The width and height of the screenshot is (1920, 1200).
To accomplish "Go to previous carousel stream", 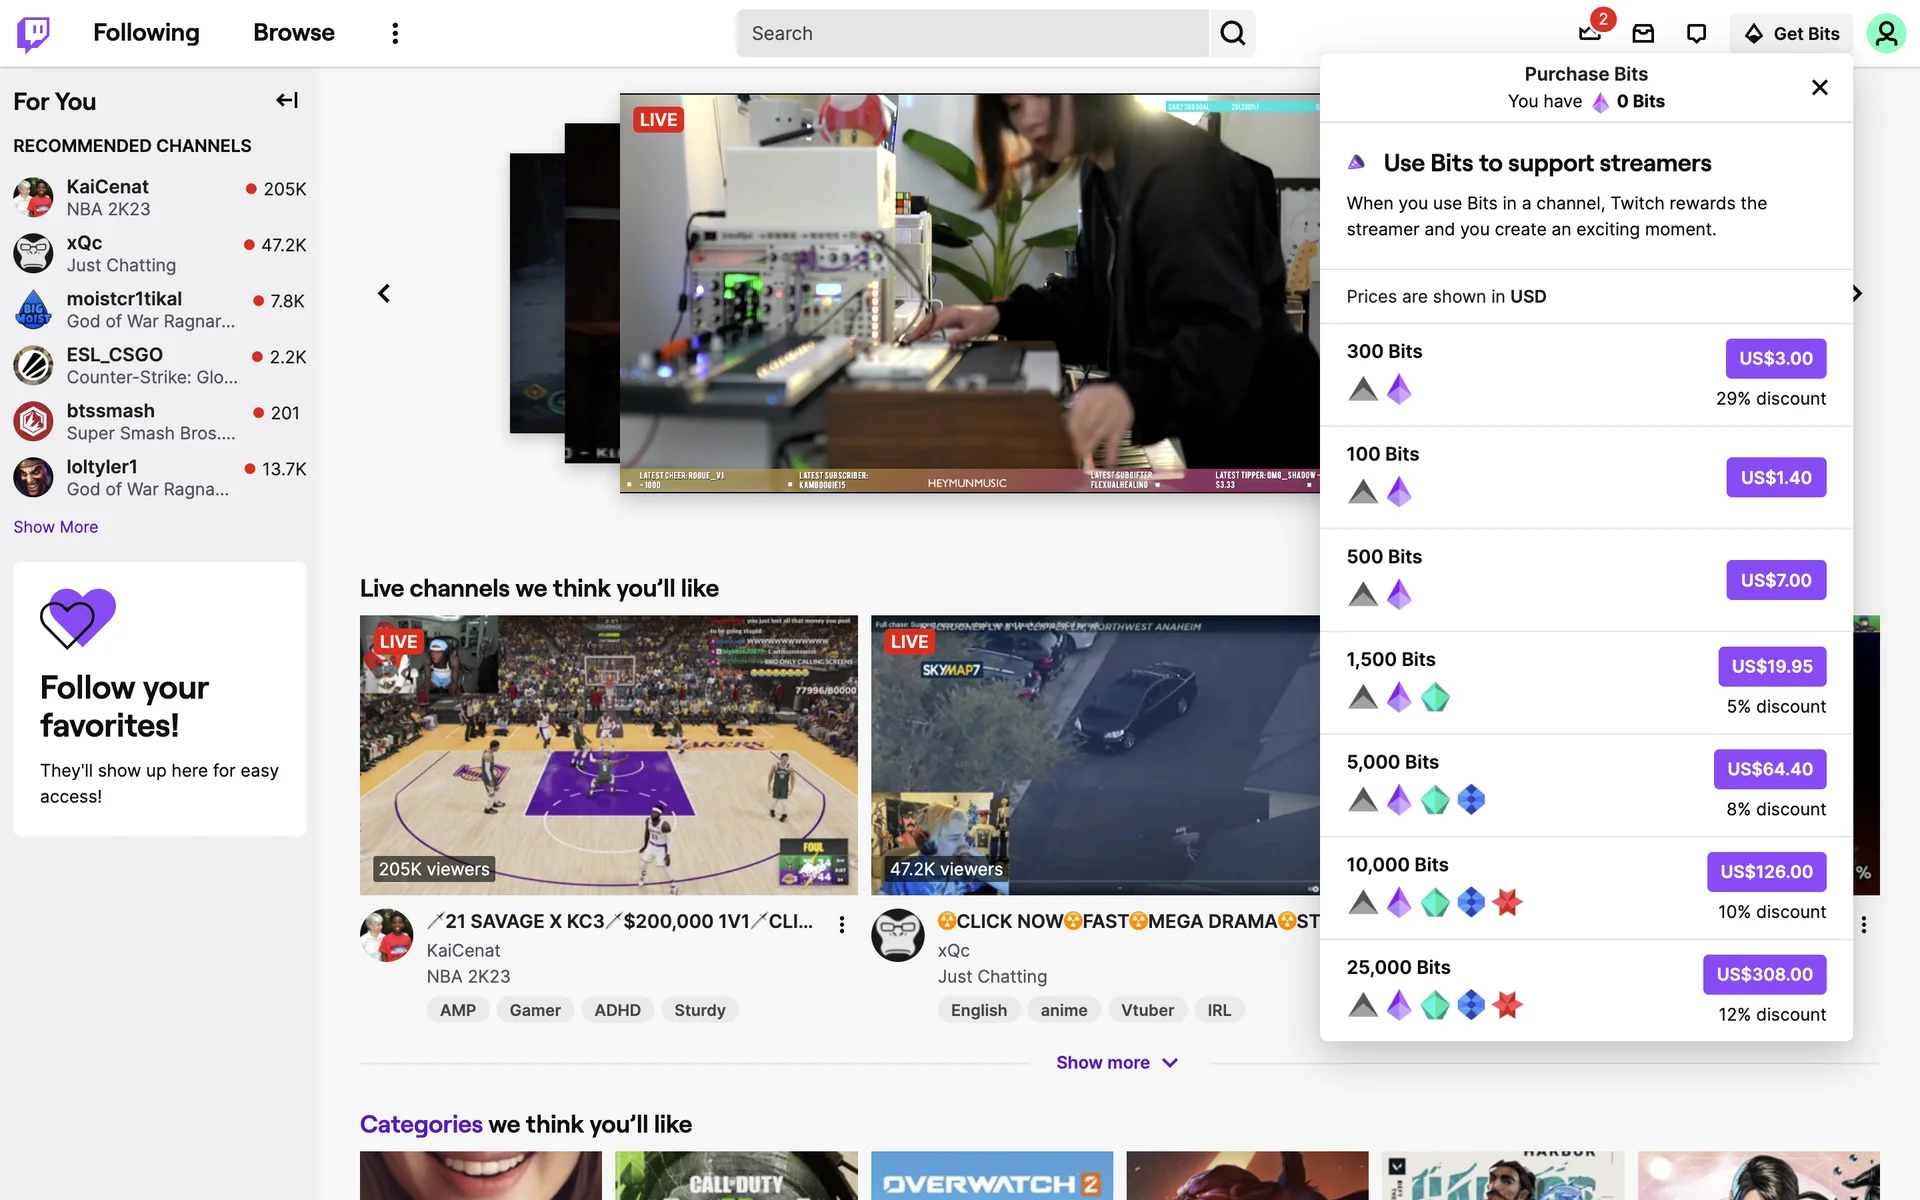I will click(384, 293).
